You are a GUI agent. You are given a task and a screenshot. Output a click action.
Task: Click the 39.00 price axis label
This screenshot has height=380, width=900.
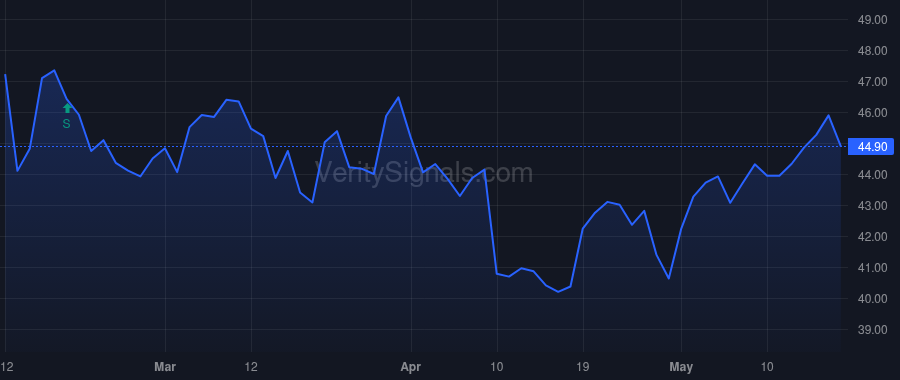872,330
